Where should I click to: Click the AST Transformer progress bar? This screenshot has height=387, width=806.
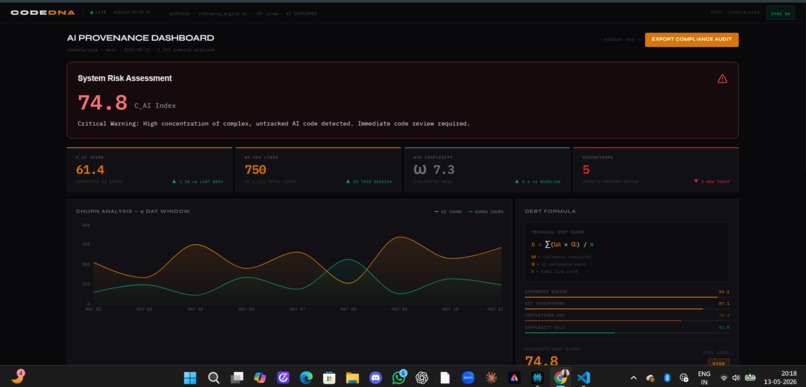(x=627, y=309)
